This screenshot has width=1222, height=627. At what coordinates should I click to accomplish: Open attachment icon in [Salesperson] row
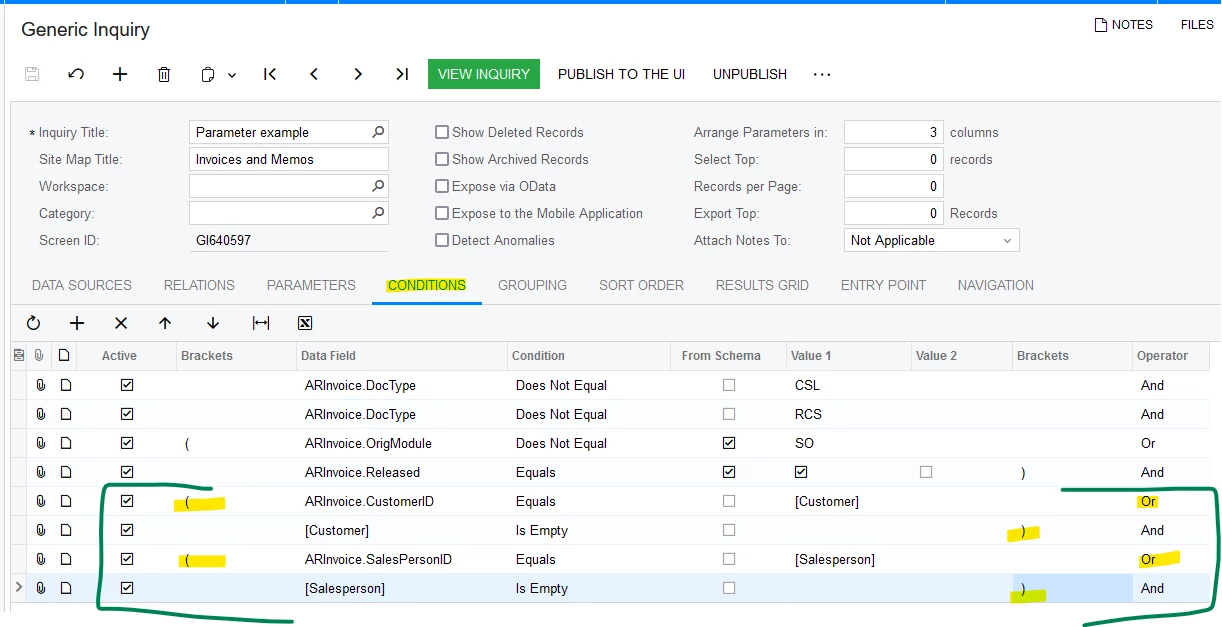(x=41, y=588)
